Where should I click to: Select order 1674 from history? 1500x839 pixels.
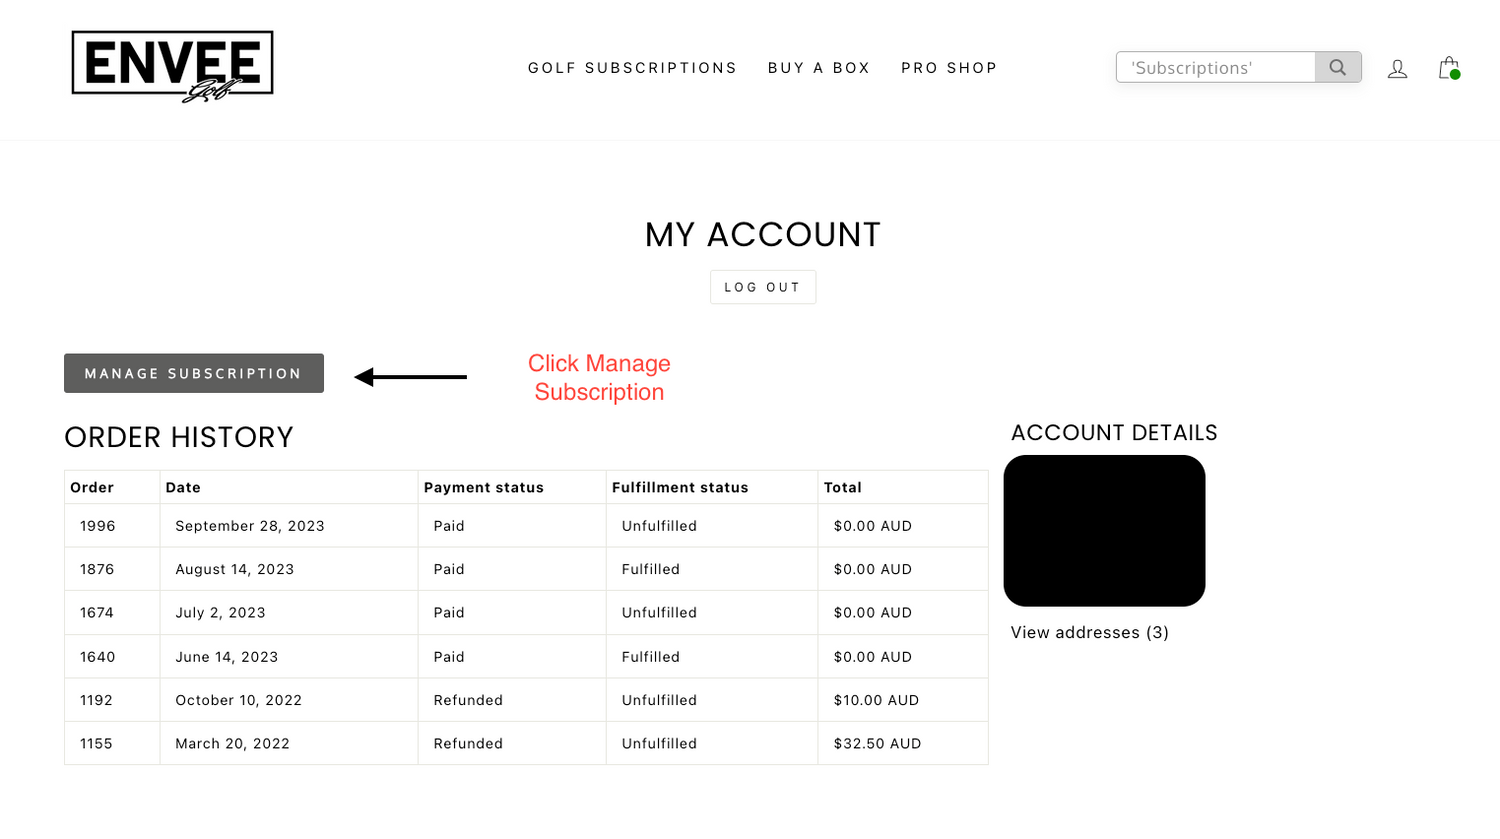(97, 613)
